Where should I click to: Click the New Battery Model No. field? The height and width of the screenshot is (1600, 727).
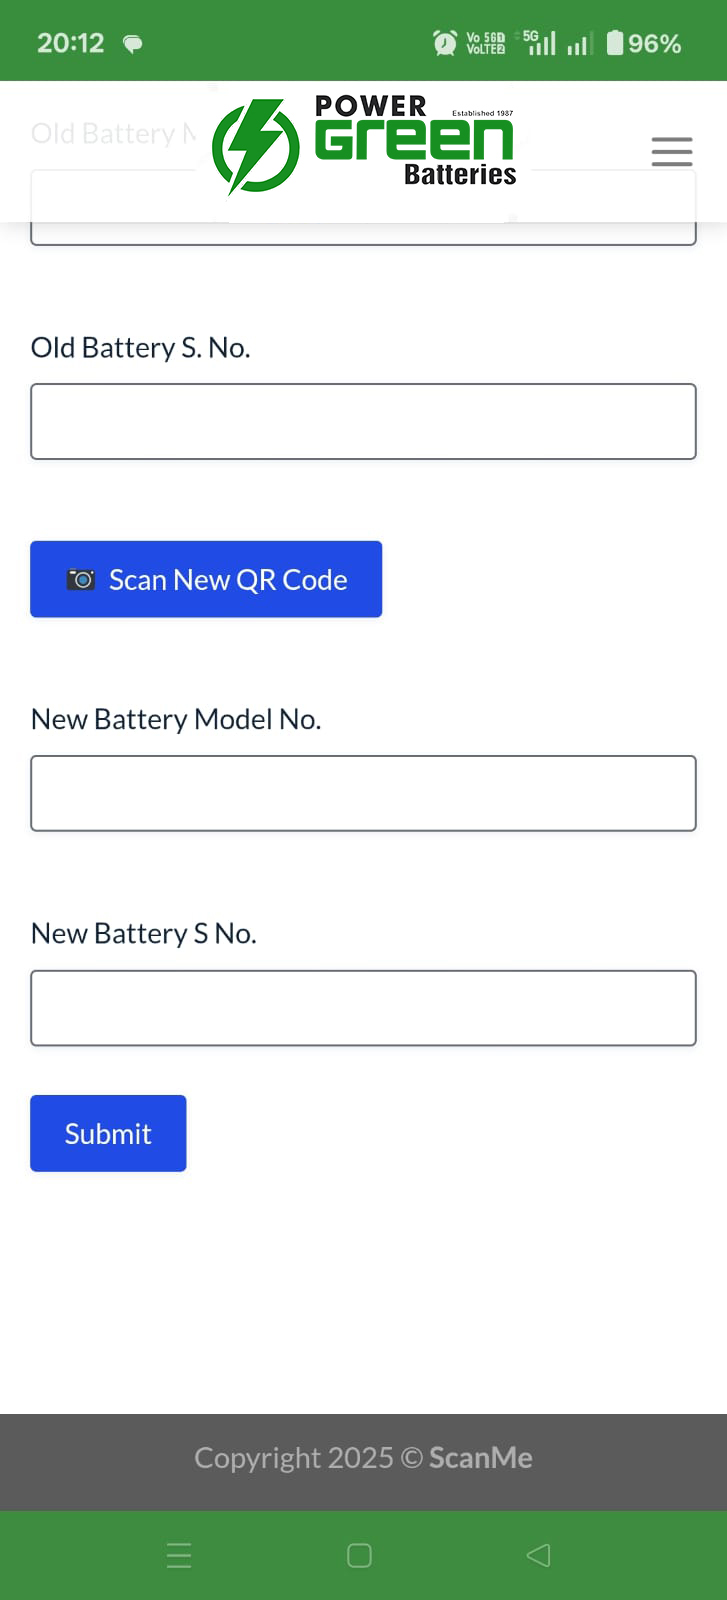pyautogui.click(x=363, y=793)
